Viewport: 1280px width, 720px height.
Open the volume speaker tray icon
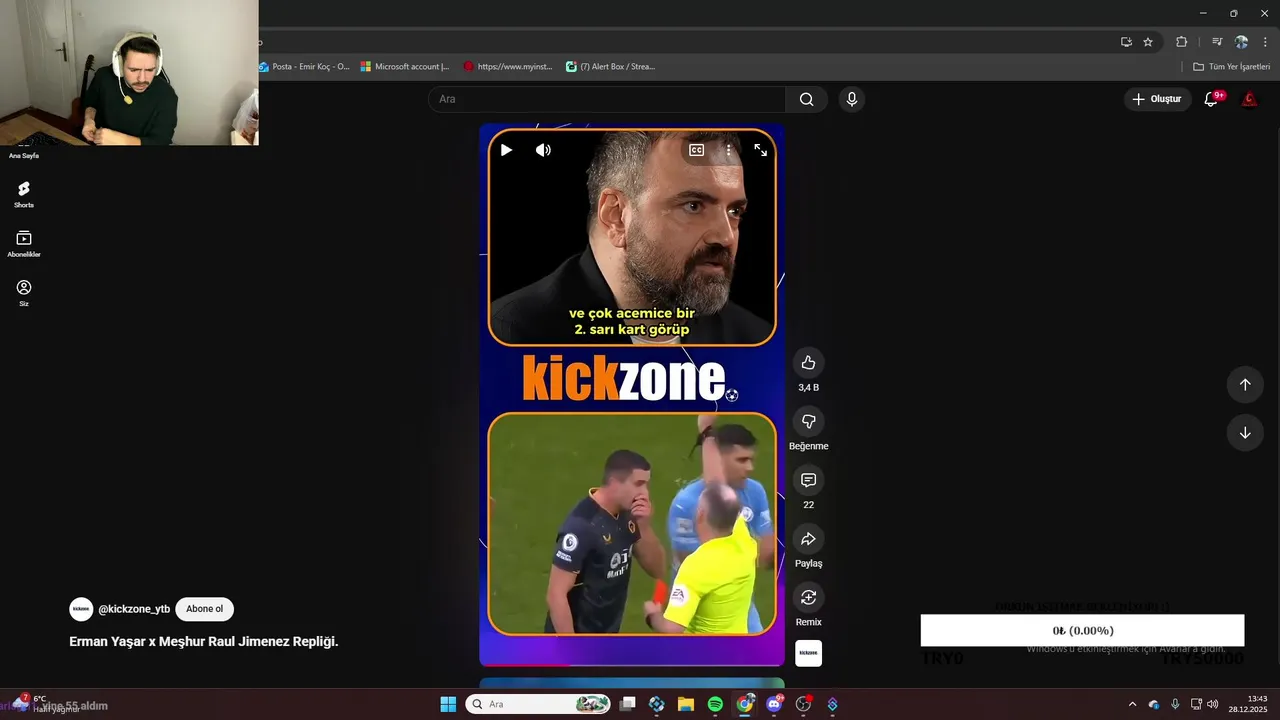point(1213,704)
